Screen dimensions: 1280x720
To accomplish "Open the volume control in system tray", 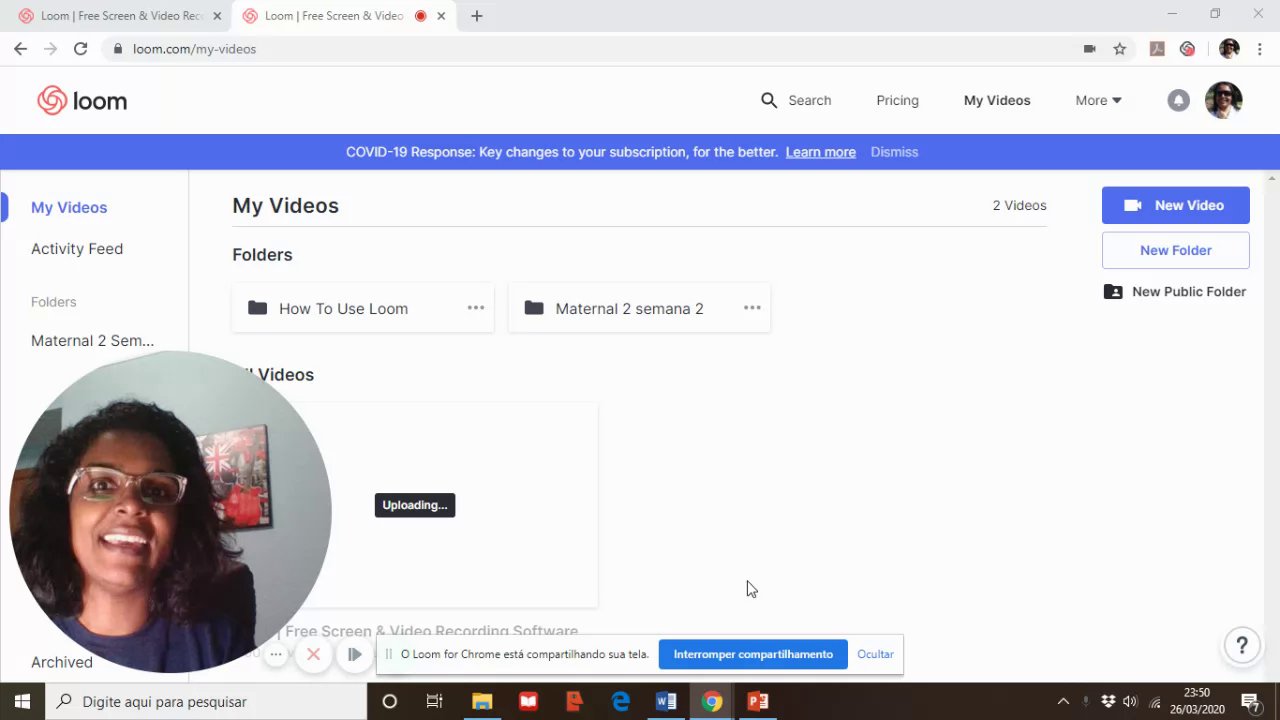I will point(1130,701).
